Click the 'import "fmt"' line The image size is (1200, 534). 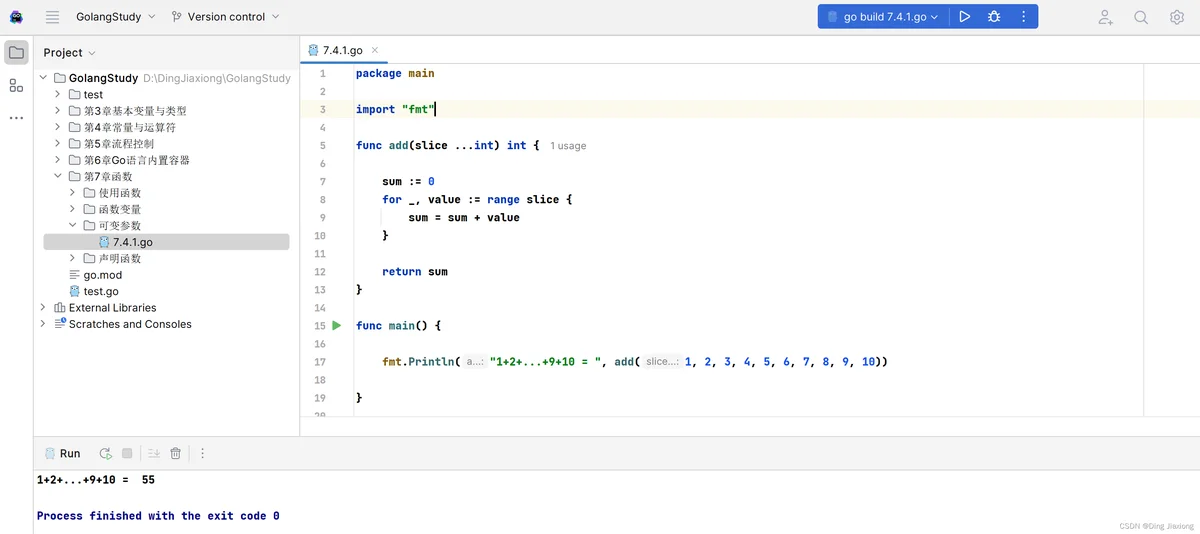[x=395, y=110]
